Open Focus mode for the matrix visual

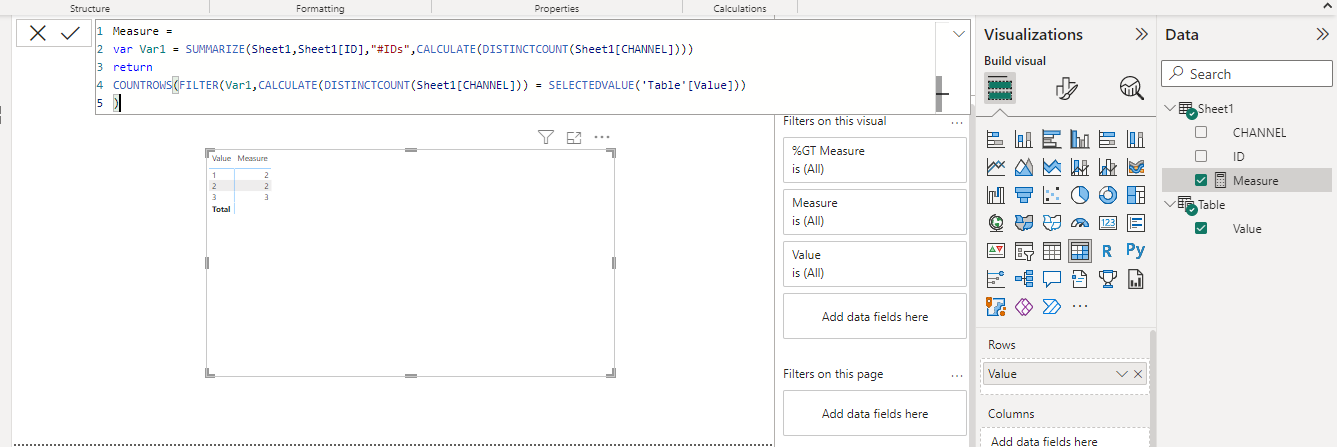click(x=574, y=138)
